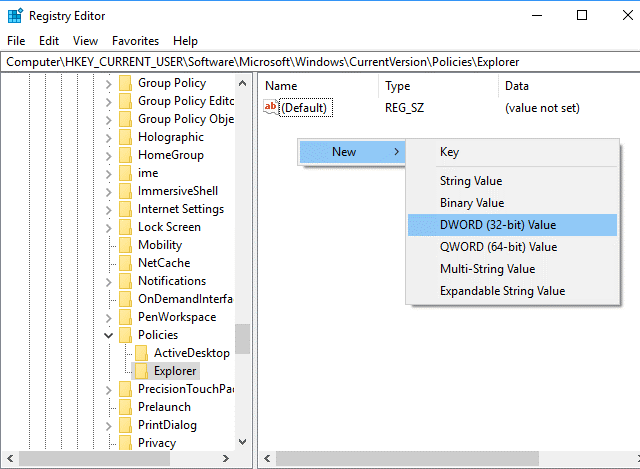Viewport: 640px width, 469px height.
Task: Click the tree pane scroll up arrow
Action: coord(242,83)
